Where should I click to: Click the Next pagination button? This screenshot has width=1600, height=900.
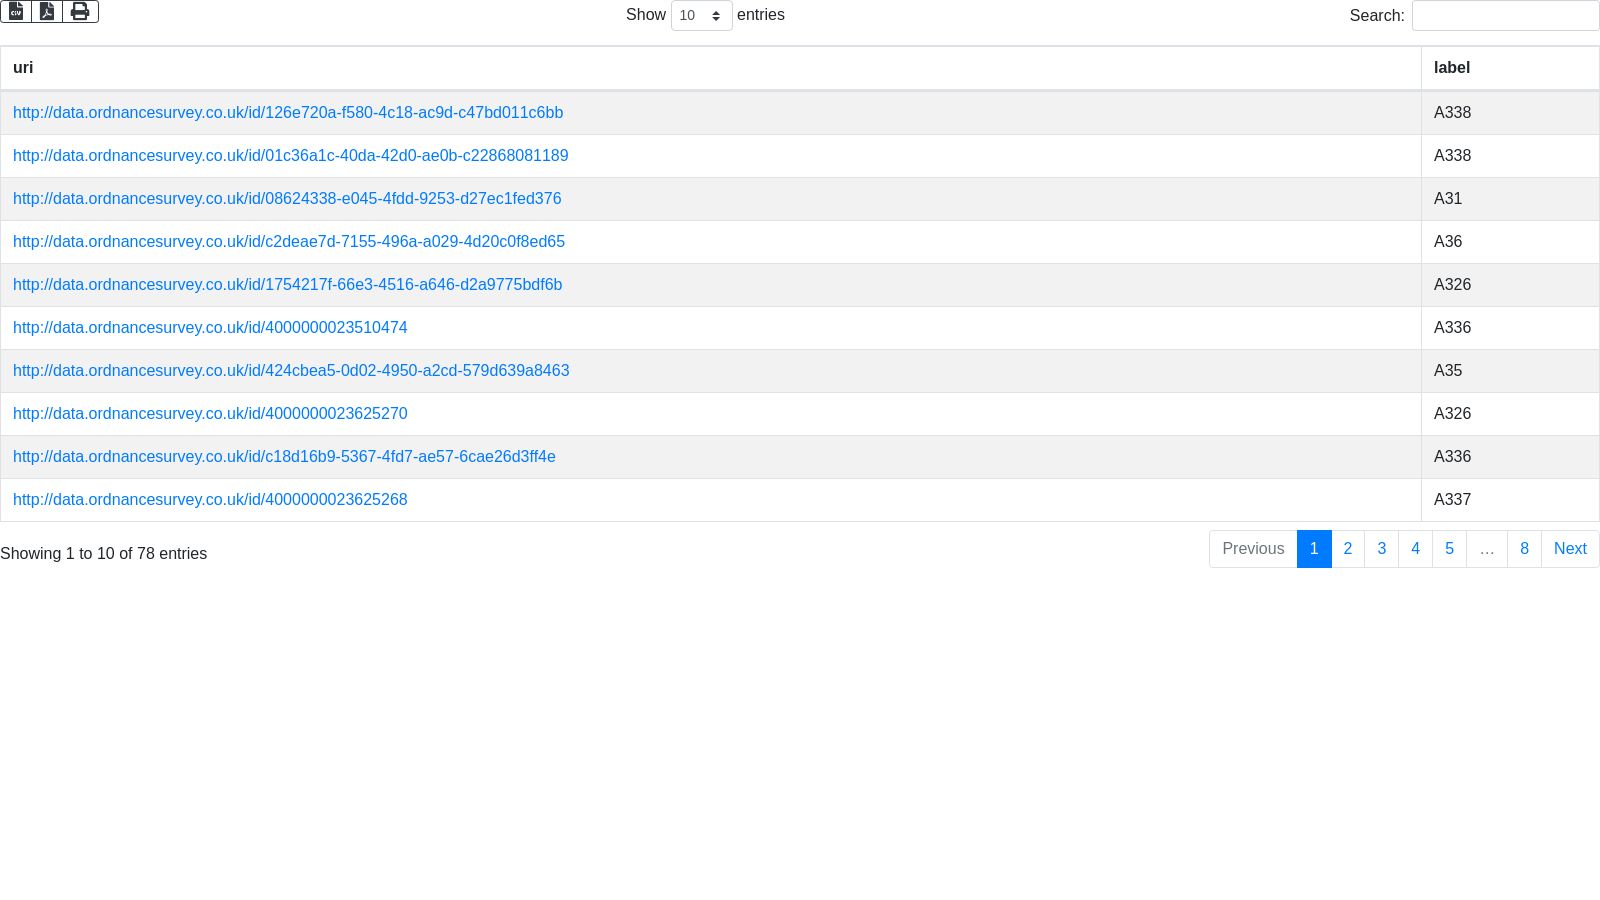[1569, 549]
